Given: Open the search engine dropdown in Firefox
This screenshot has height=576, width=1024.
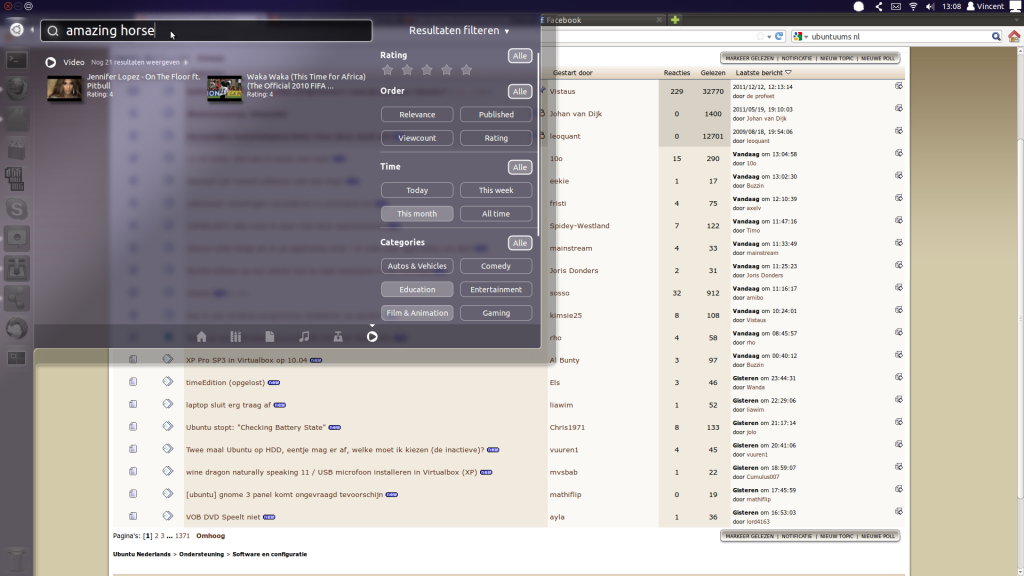Looking at the screenshot, I should tap(801, 37).
